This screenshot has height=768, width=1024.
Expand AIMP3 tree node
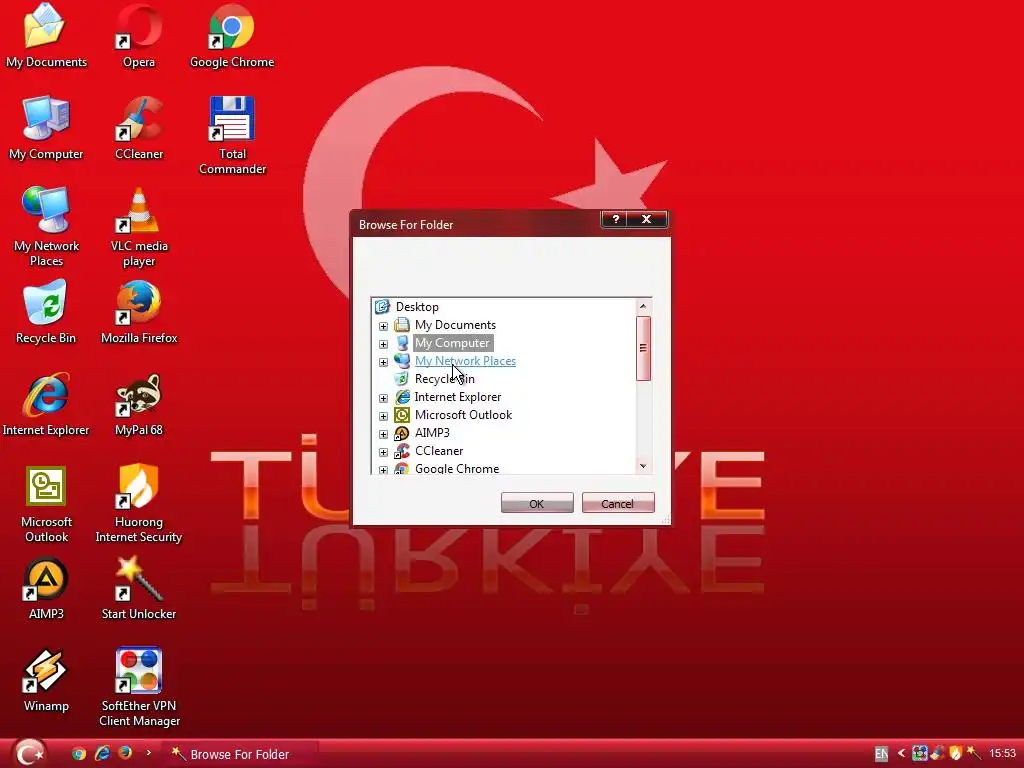coord(383,434)
